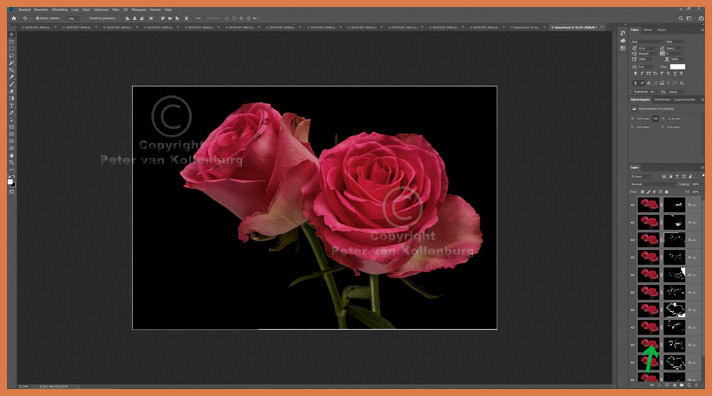This screenshot has height=396, width=712.
Task: Open the History collapsed panel icon
Action: tap(623, 33)
